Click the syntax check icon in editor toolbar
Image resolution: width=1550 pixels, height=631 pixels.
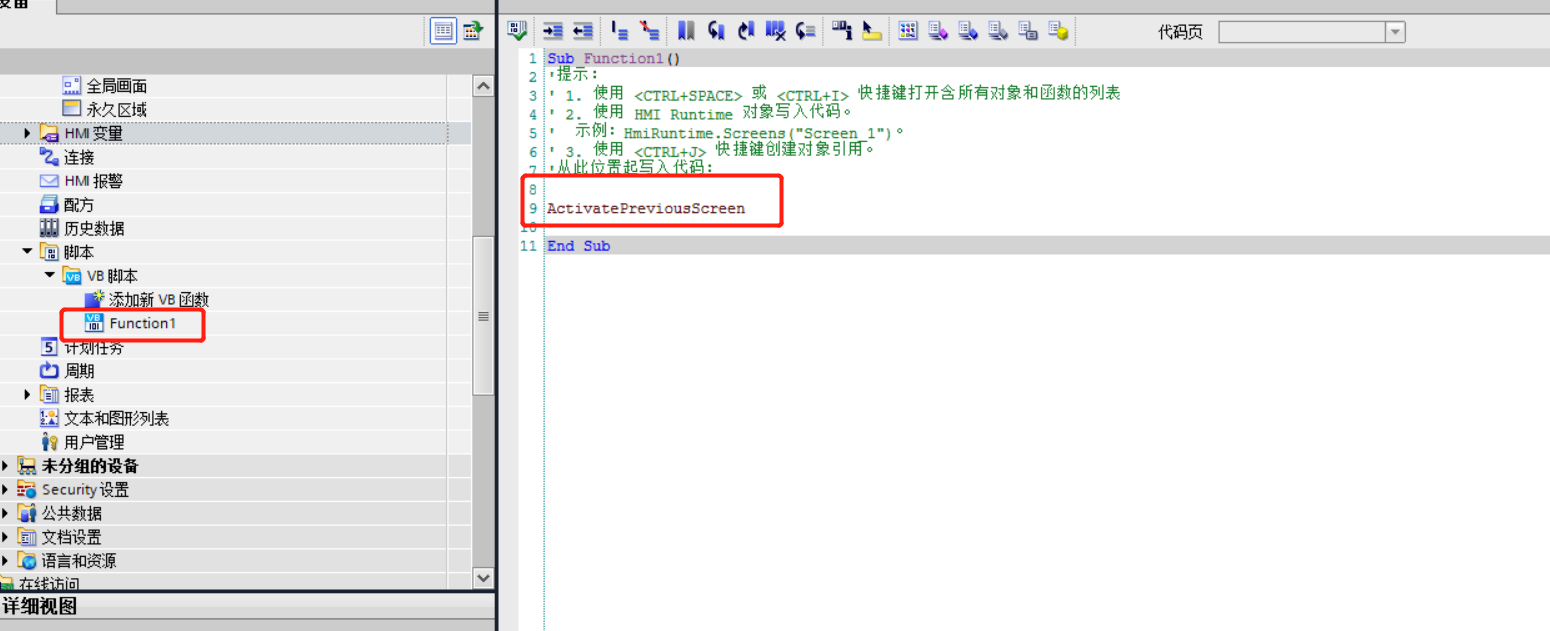tap(517, 31)
